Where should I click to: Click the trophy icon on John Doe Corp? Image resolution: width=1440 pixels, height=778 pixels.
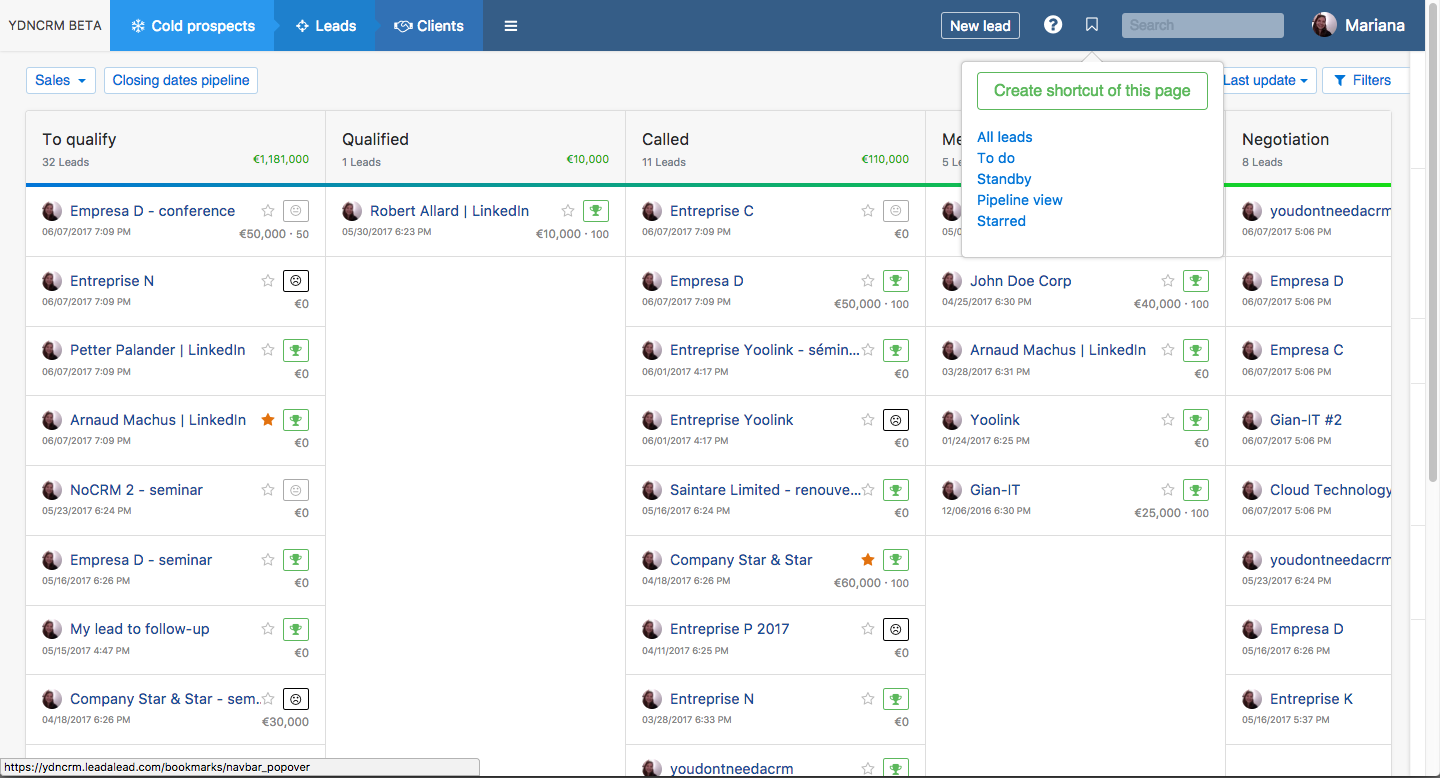[1195, 281]
